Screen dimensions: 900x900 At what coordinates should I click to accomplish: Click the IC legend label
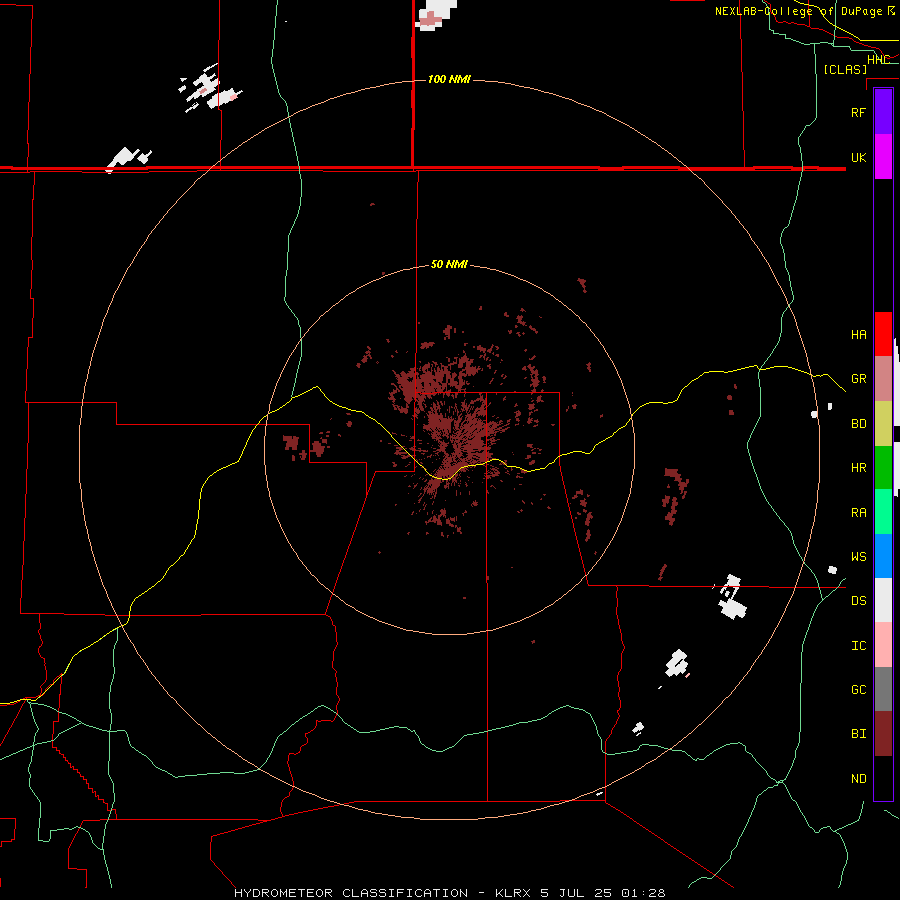pos(858,646)
